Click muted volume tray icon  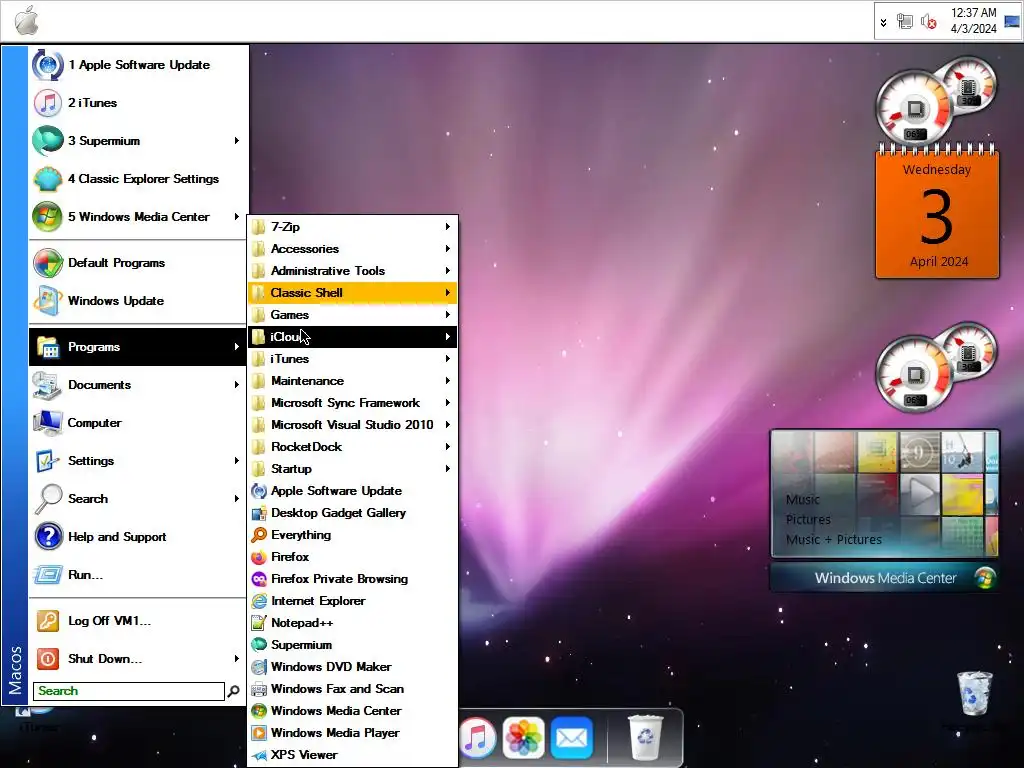point(929,22)
